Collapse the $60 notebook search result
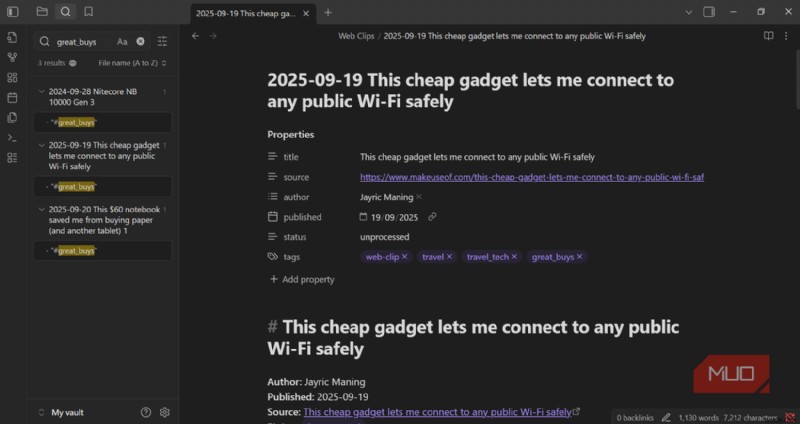 [42, 210]
